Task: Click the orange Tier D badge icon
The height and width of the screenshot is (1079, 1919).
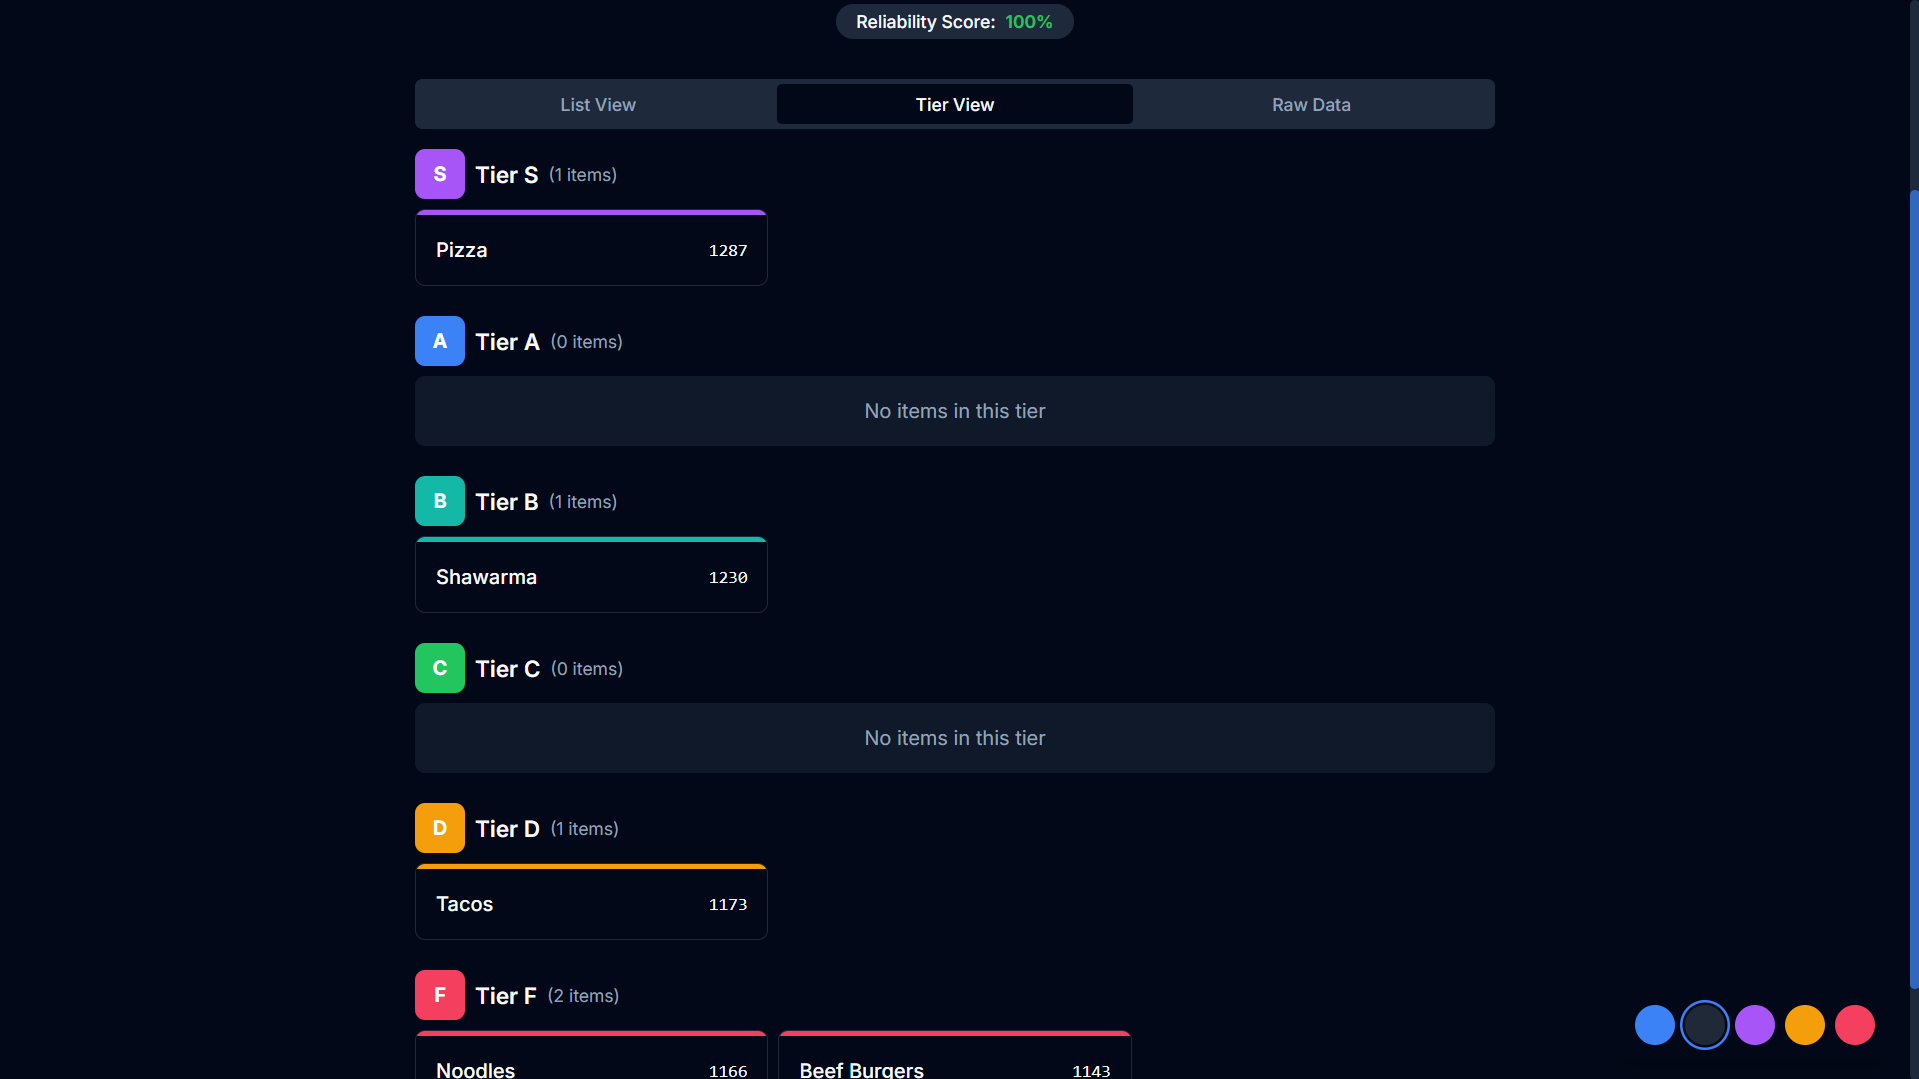Action: point(440,827)
